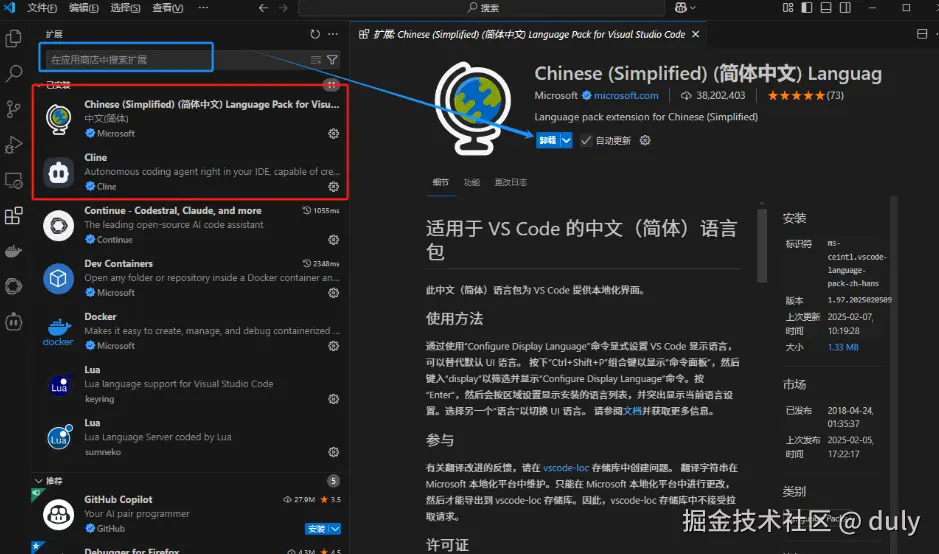The image size is (939, 554).
Task: Open Docker view in activity bar
Action: (x=13, y=251)
